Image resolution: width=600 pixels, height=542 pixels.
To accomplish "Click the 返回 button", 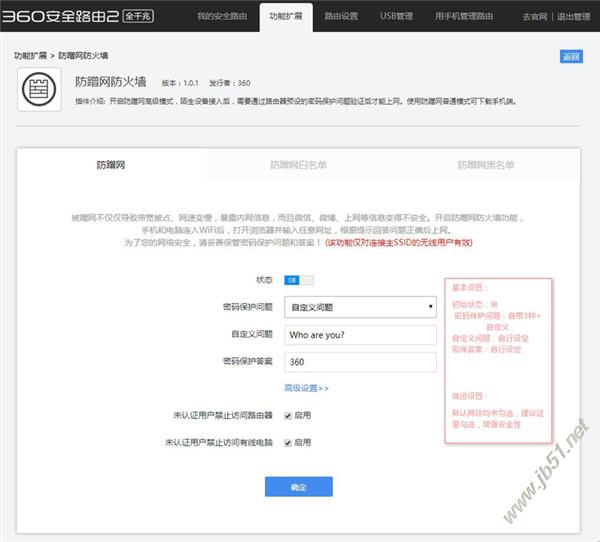I will [571, 57].
